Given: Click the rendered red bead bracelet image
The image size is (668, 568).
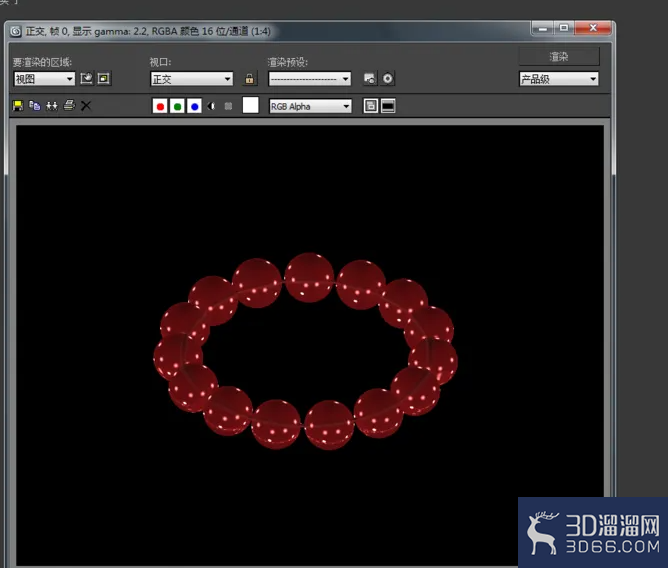Looking at the screenshot, I should pyautogui.click(x=305, y=351).
